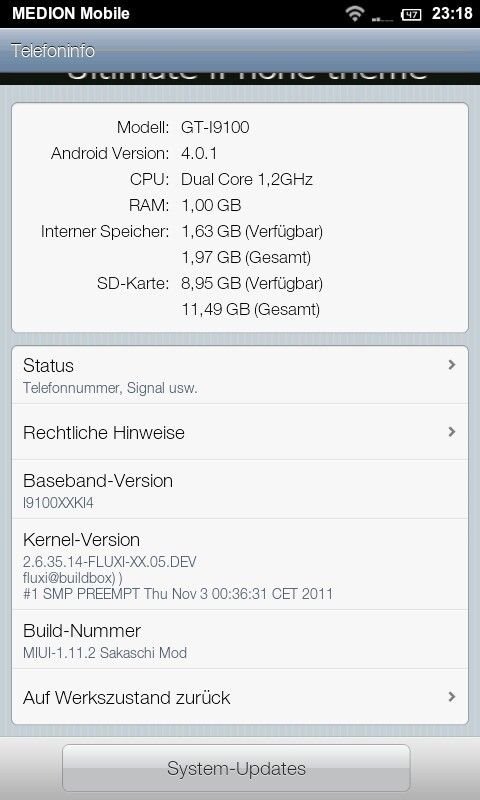Tap the Telefoninfo title header
Screen dimensions: 480x800
(x=53, y=51)
